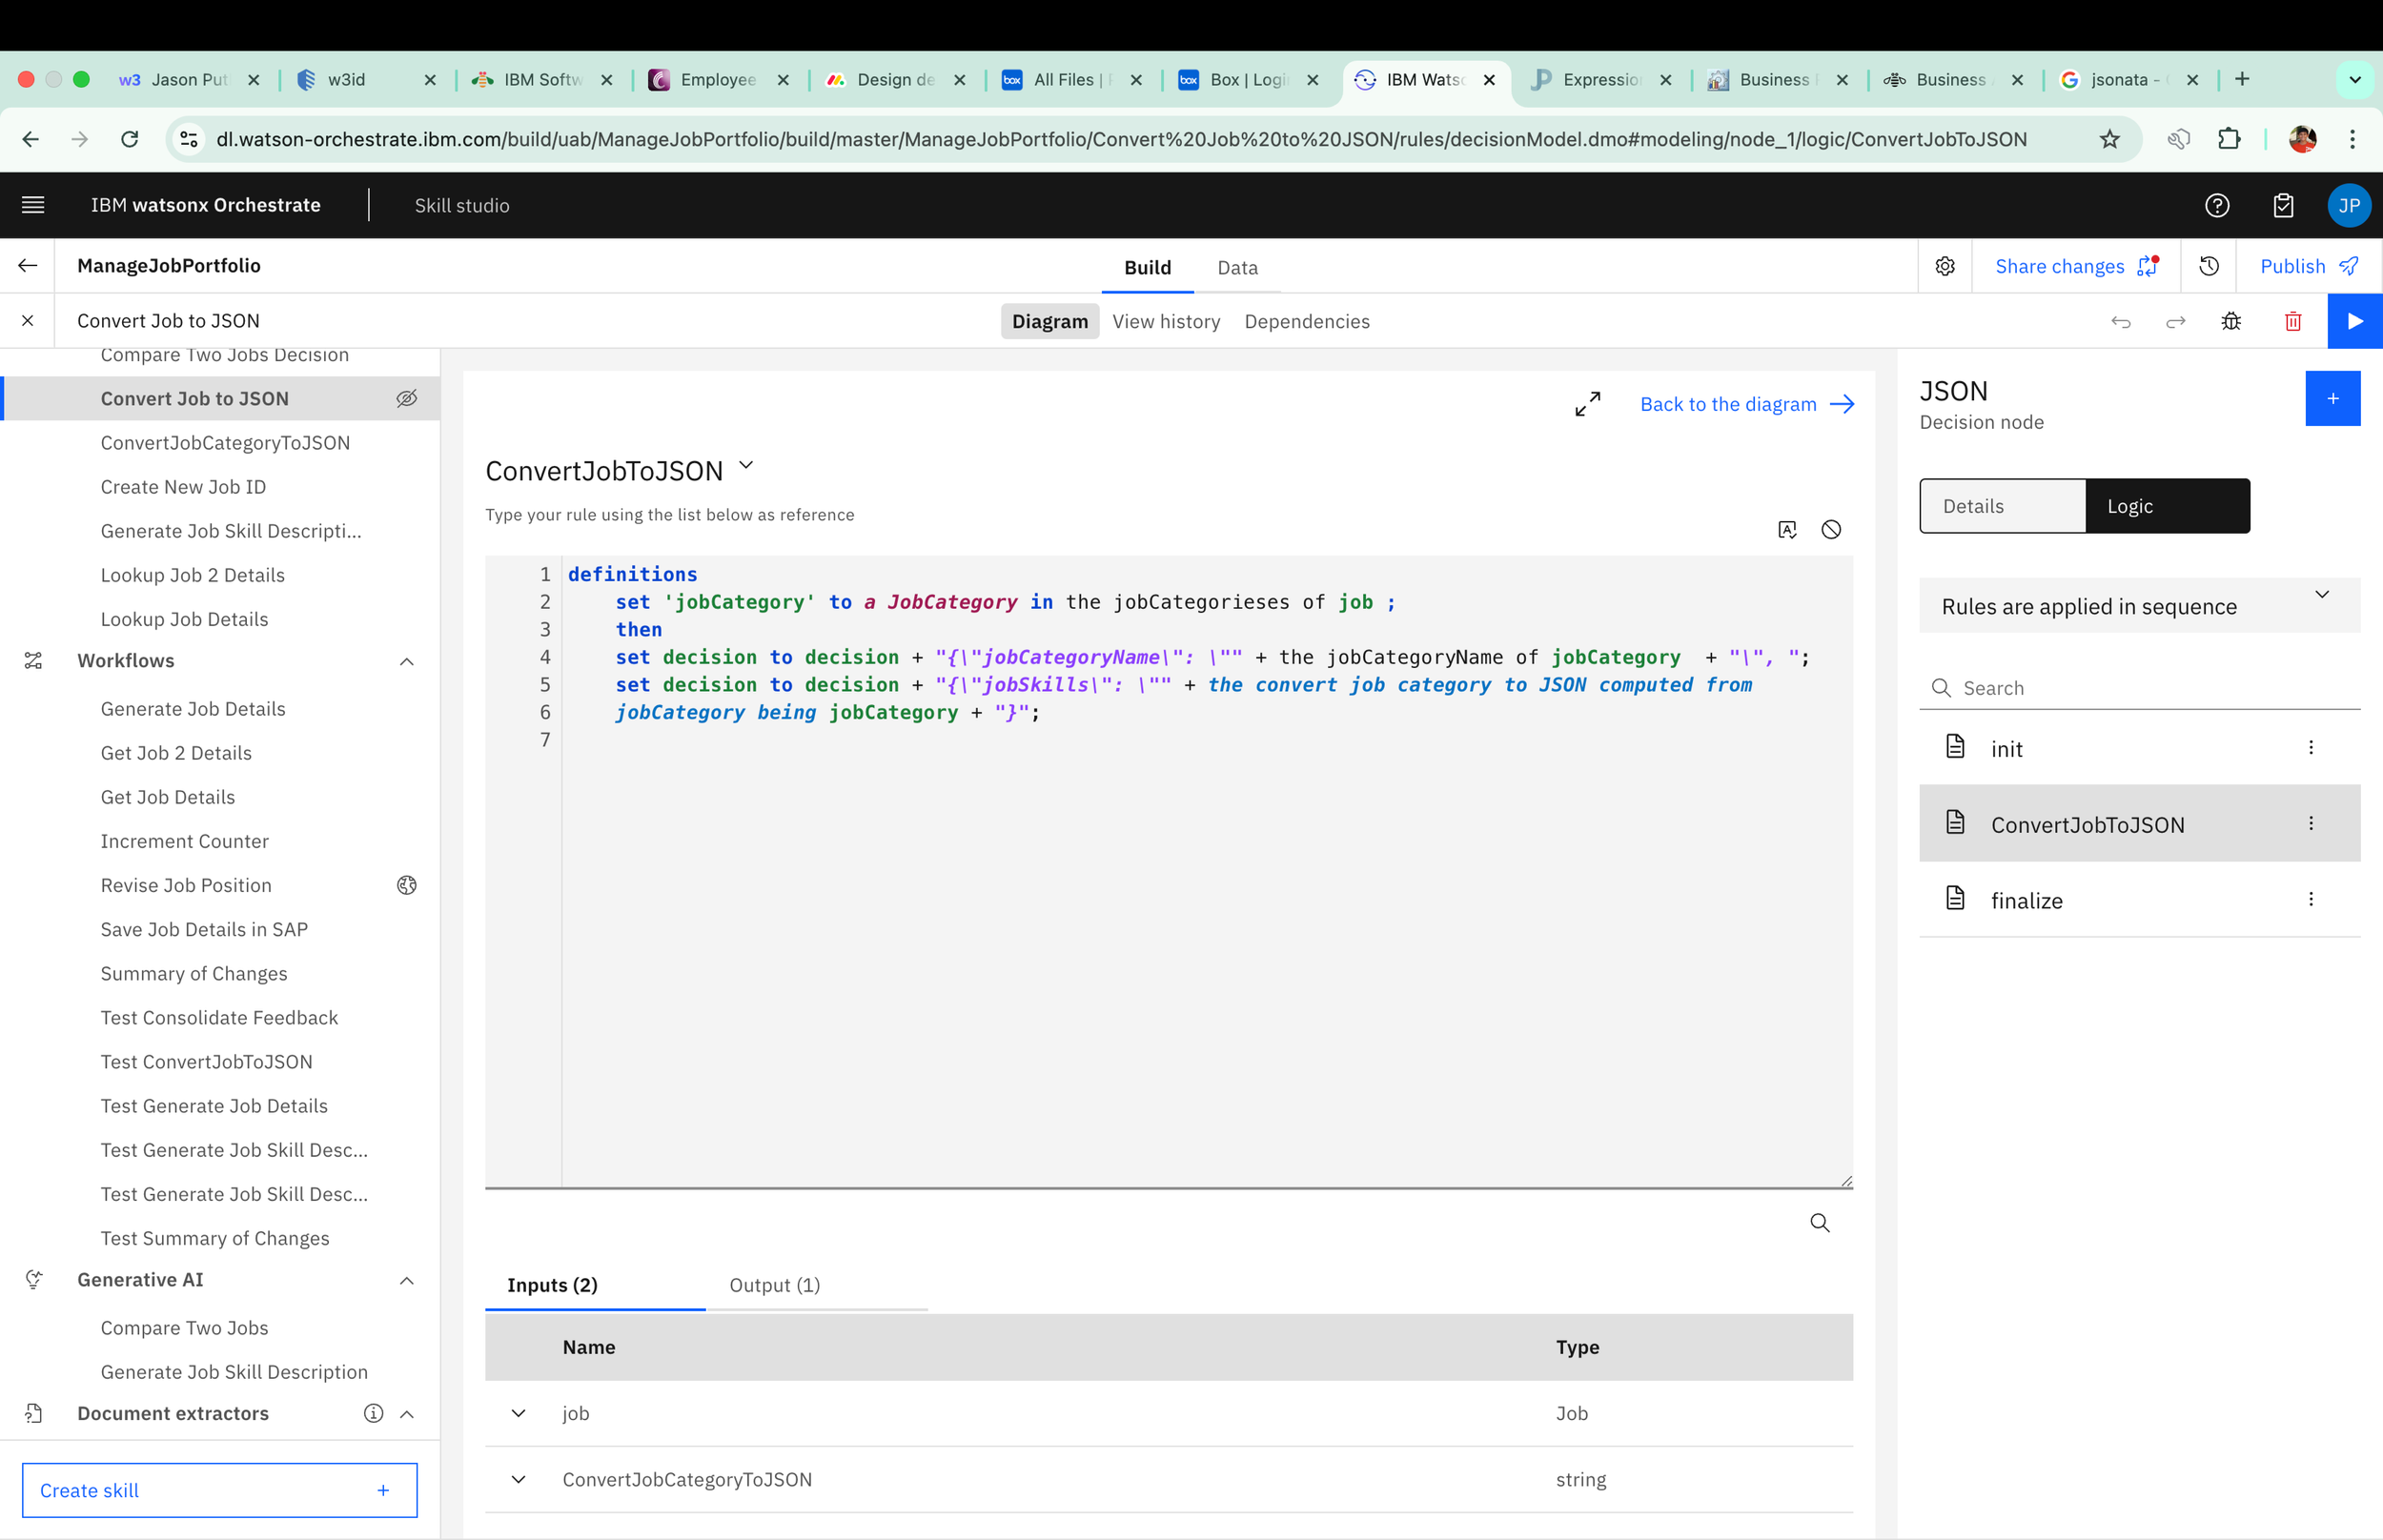Click the Create skill button
This screenshot has width=2383, height=1540.
pyautogui.click(x=219, y=1490)
